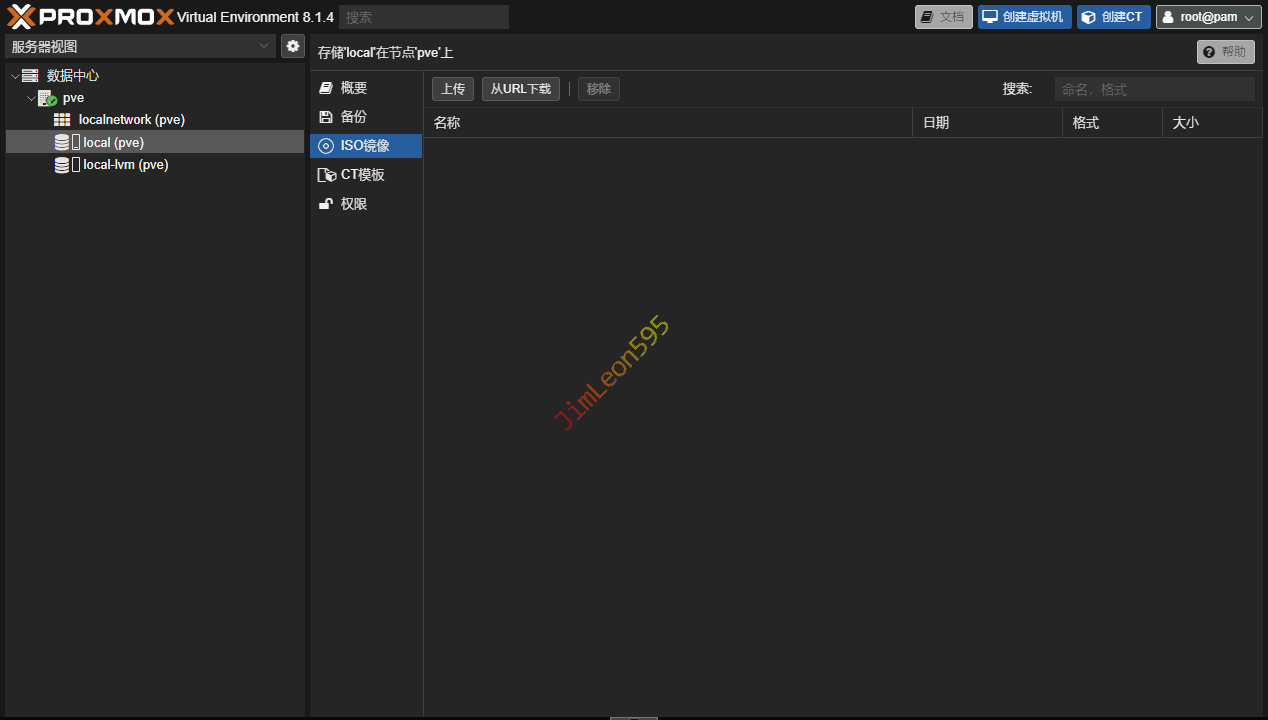Click the local-lvm storage database icon
1268x720 pixels.
63,165
